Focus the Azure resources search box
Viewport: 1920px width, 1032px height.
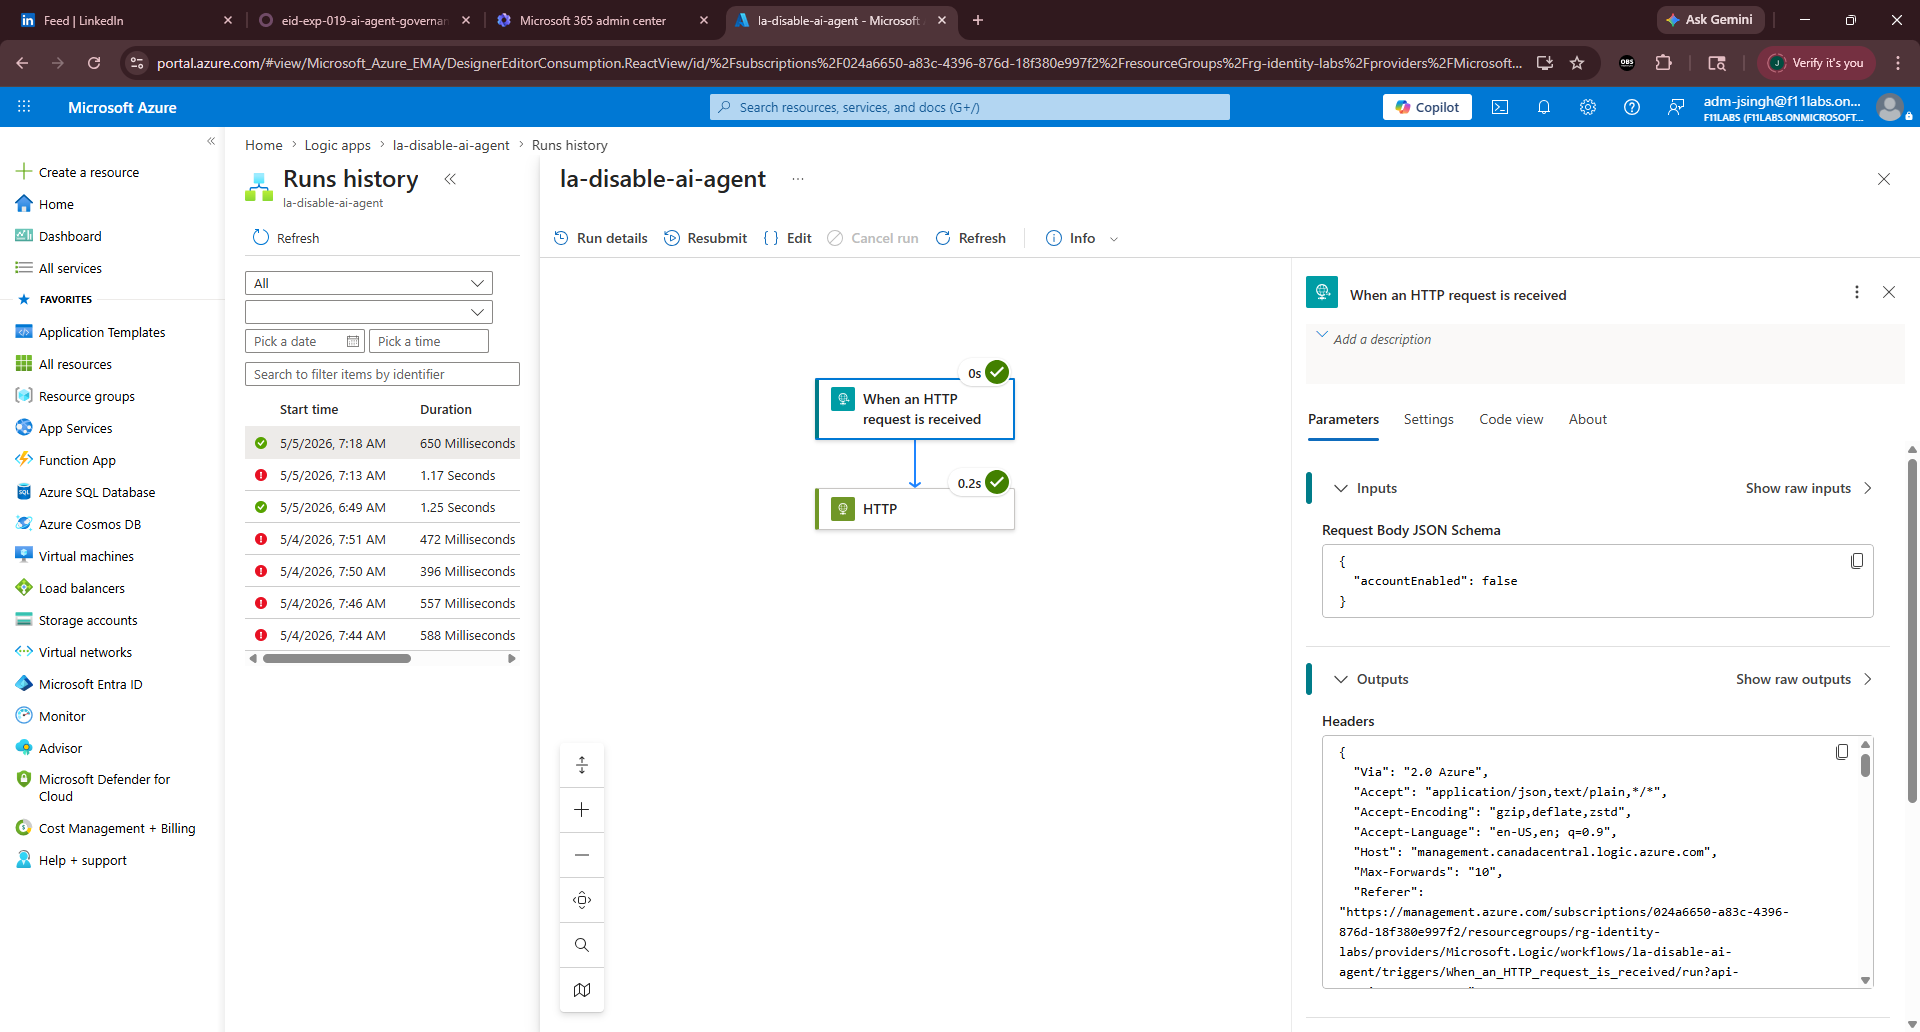(x=970, y=107)
